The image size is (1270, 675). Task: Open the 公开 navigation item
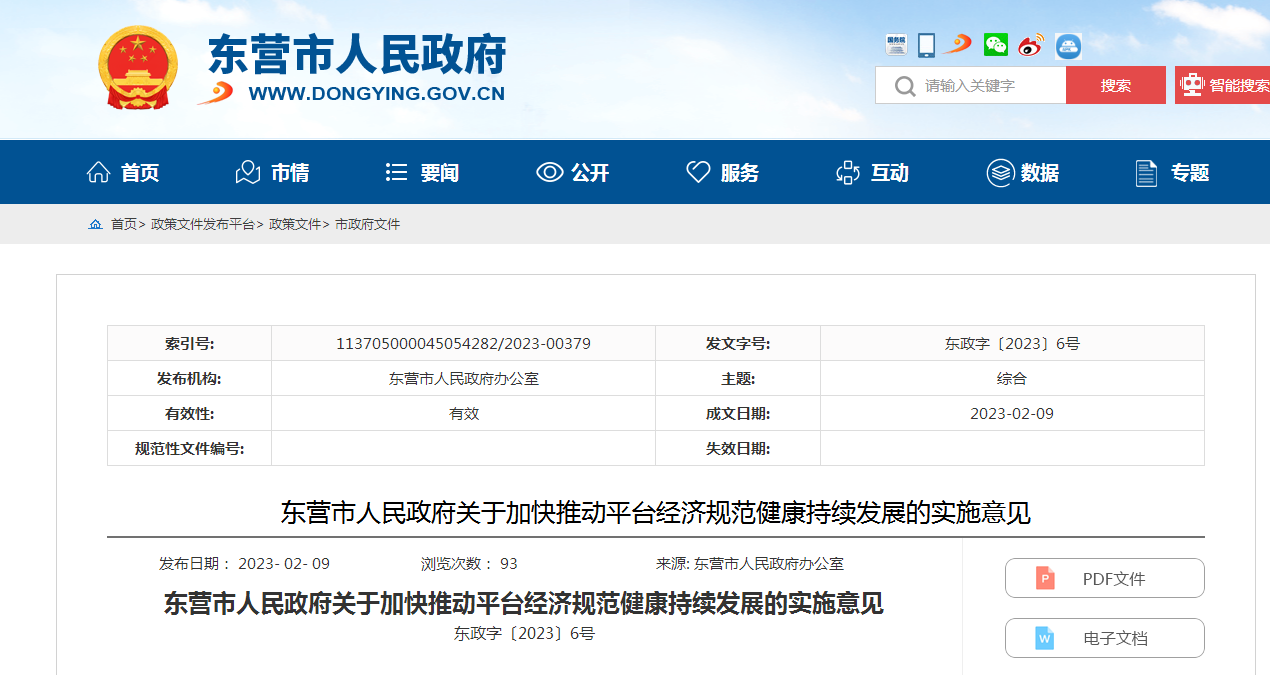(x=573, y=173)
